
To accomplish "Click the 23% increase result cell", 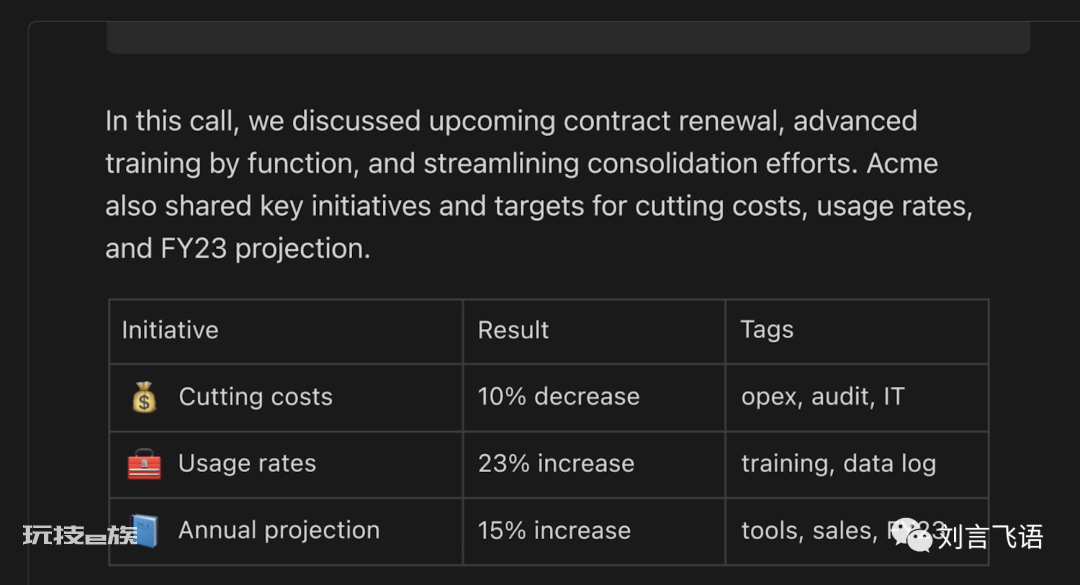I will 594,464.
